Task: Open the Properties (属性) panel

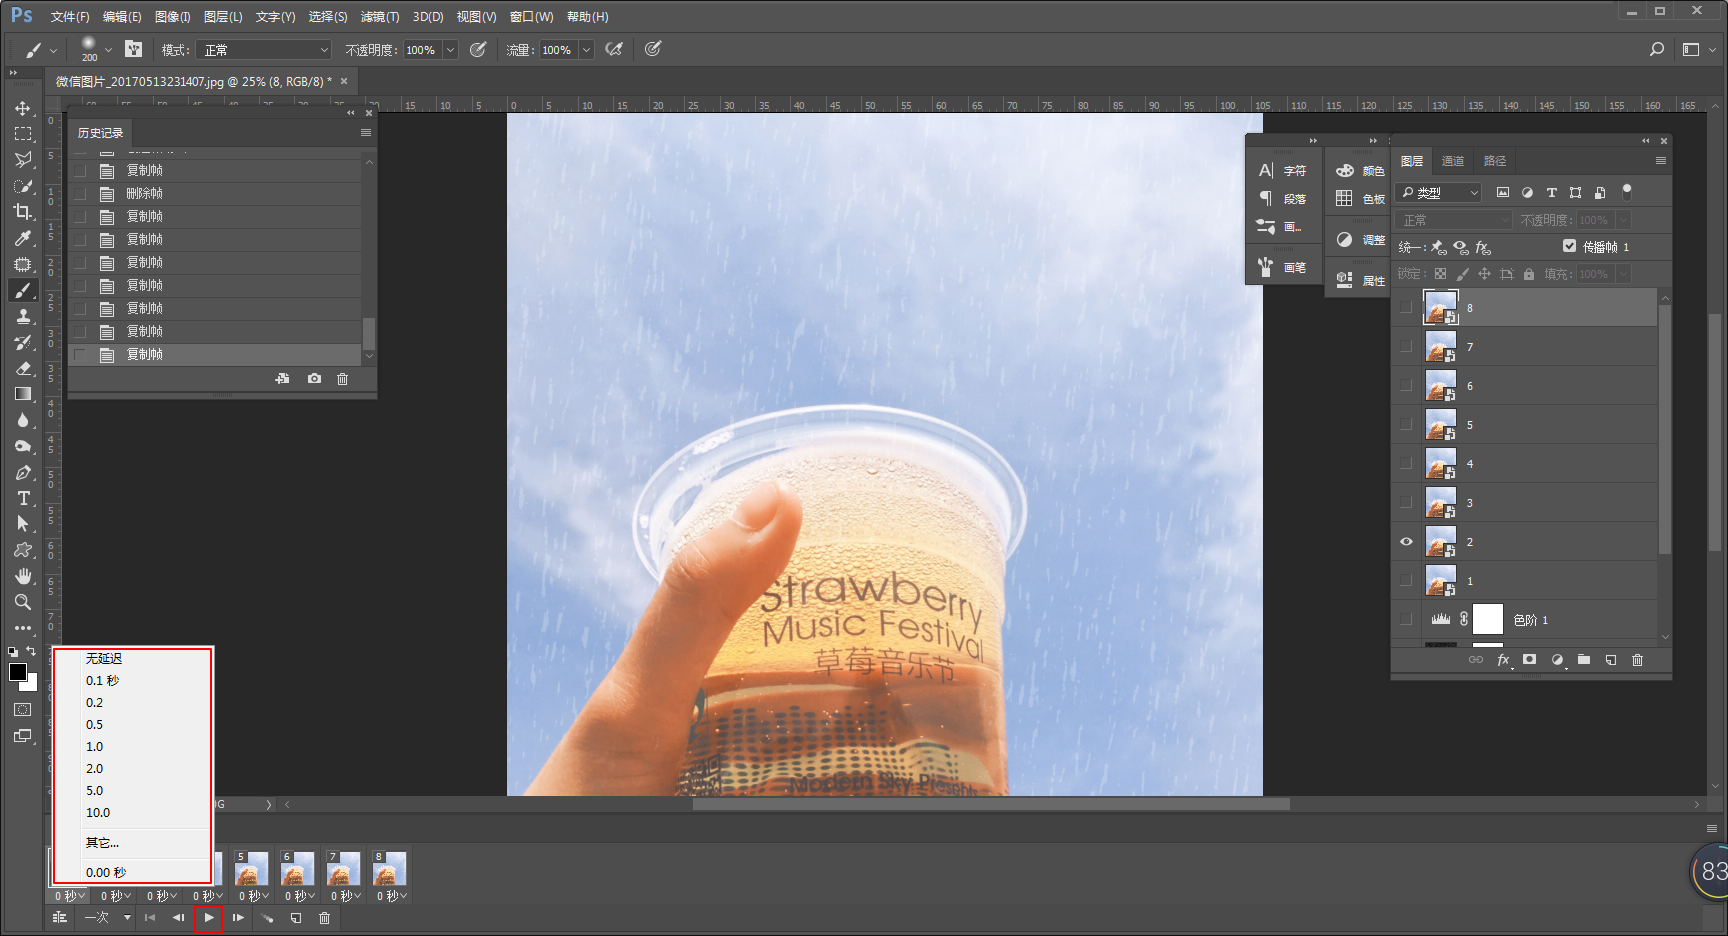Action: tap(1360, 281)
